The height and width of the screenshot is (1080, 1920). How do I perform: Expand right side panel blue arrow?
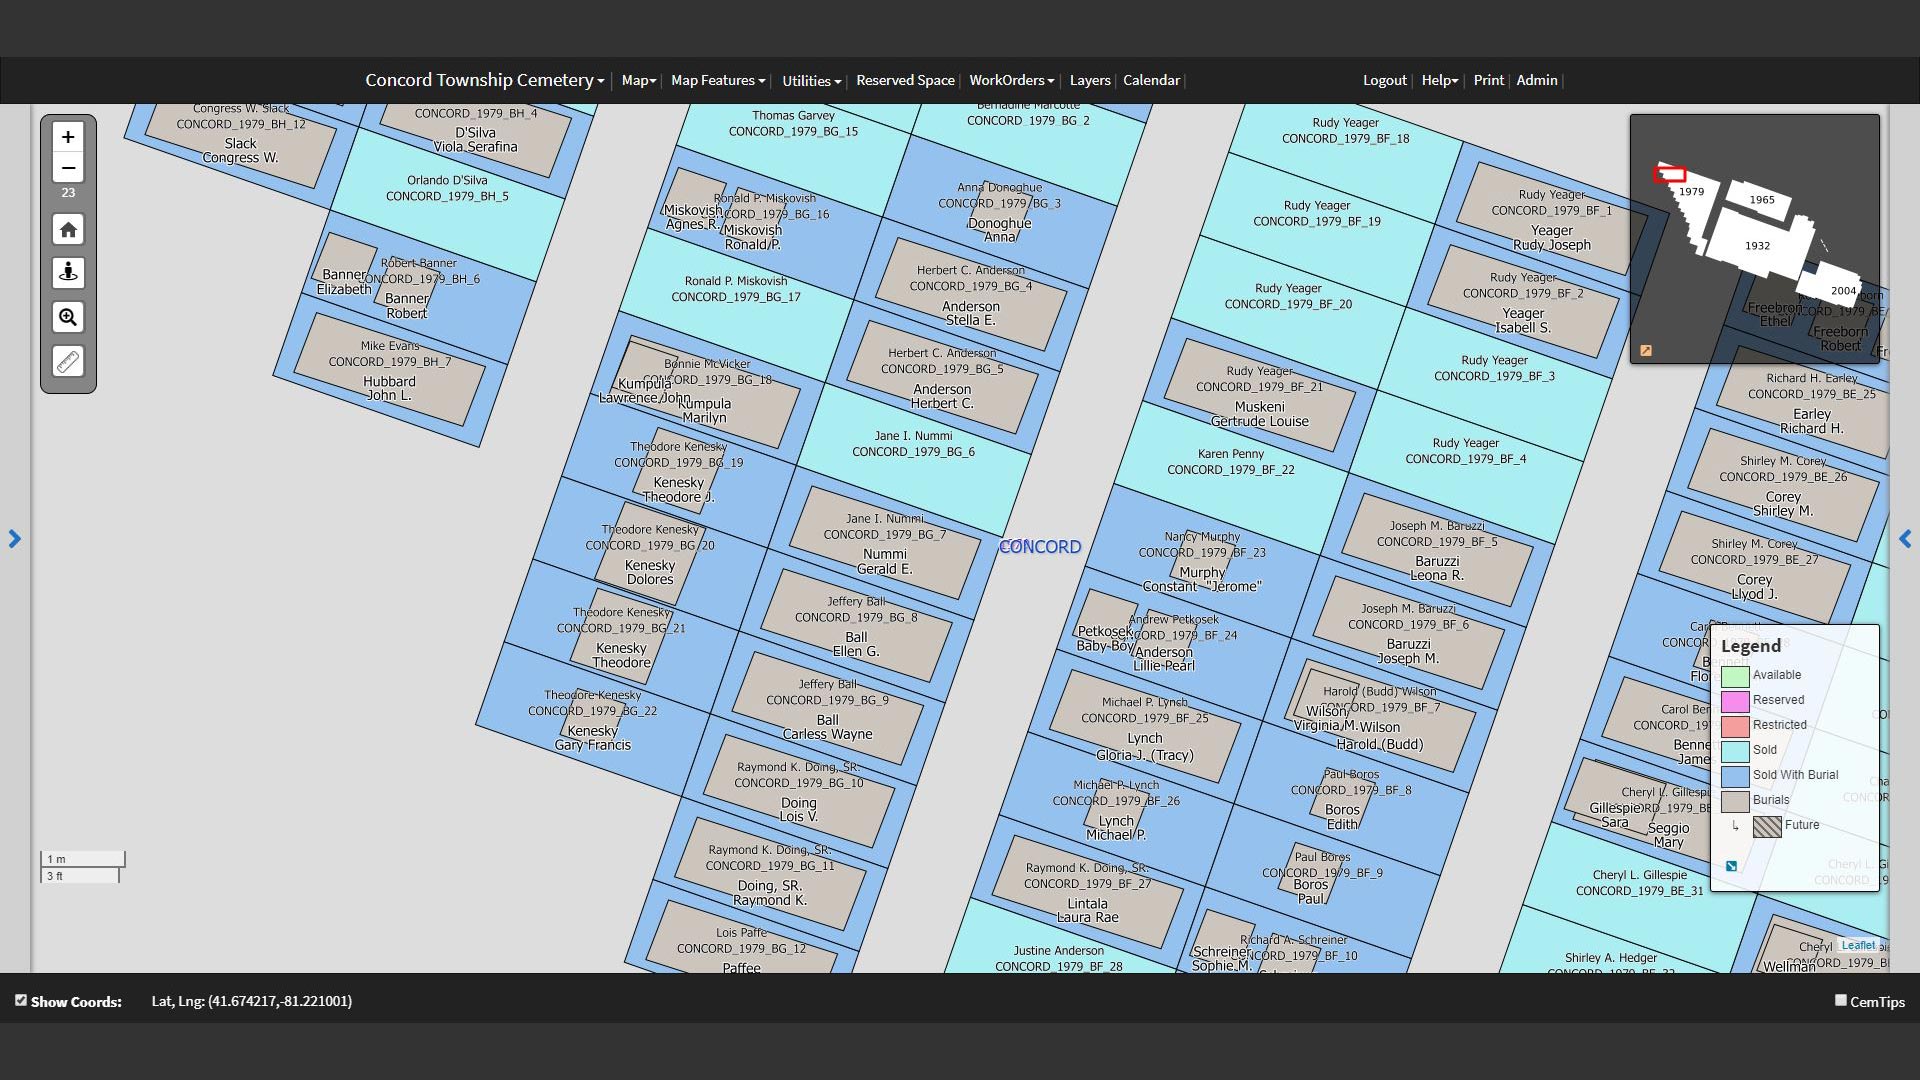pos(1905,539)
